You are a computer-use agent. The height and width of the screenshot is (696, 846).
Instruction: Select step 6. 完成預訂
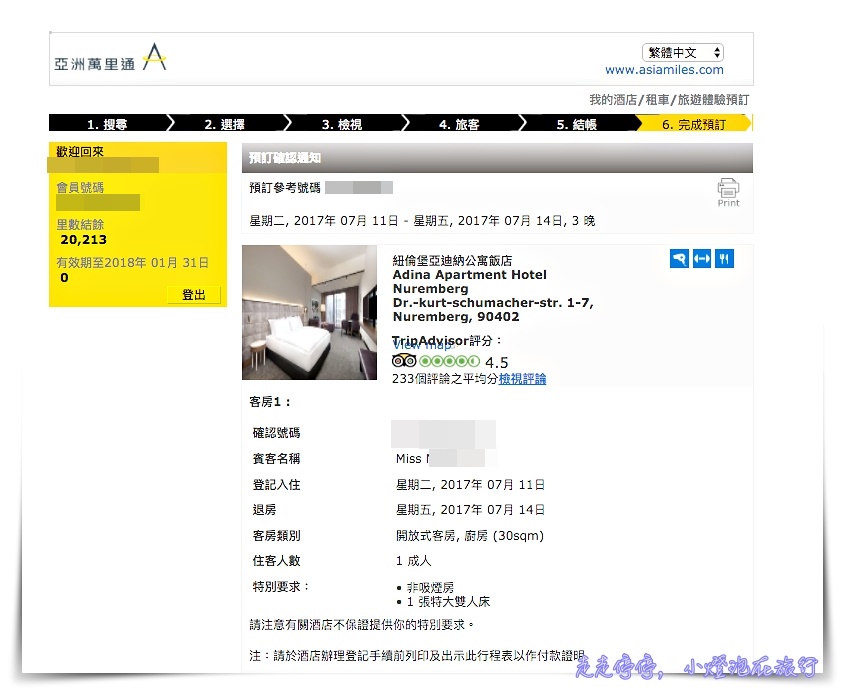click(694, 124)
